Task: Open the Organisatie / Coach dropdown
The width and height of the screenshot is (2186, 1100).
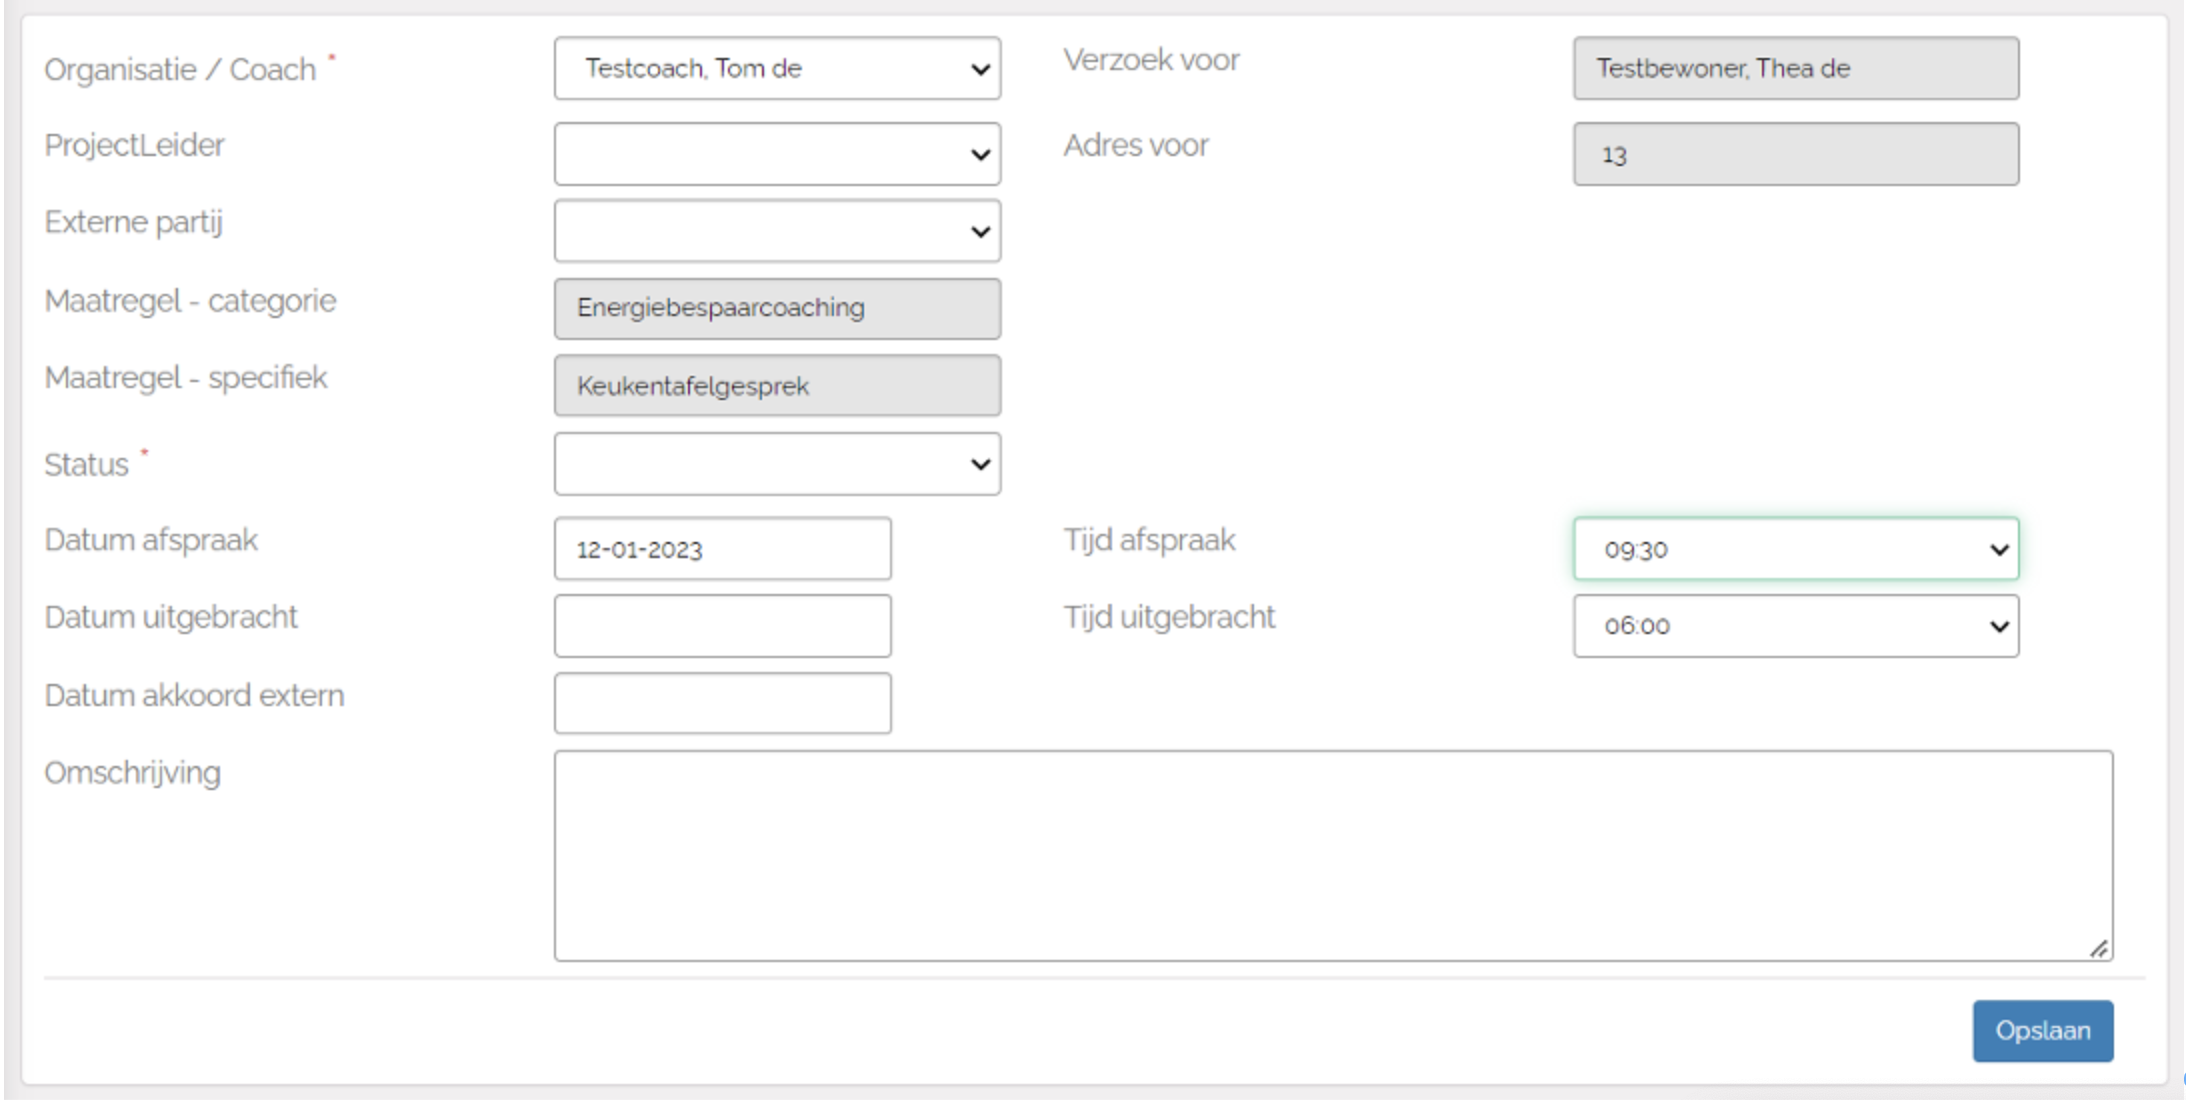Action: [777, 68]
